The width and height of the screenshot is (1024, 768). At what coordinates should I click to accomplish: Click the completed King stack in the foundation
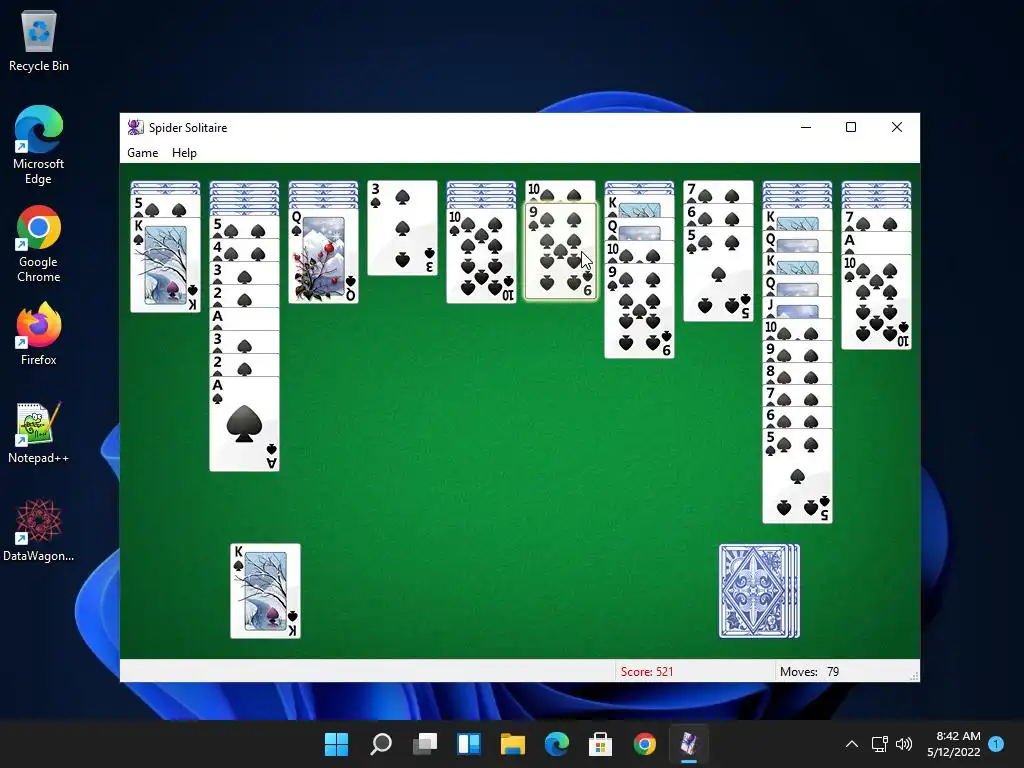click(265, 590)
